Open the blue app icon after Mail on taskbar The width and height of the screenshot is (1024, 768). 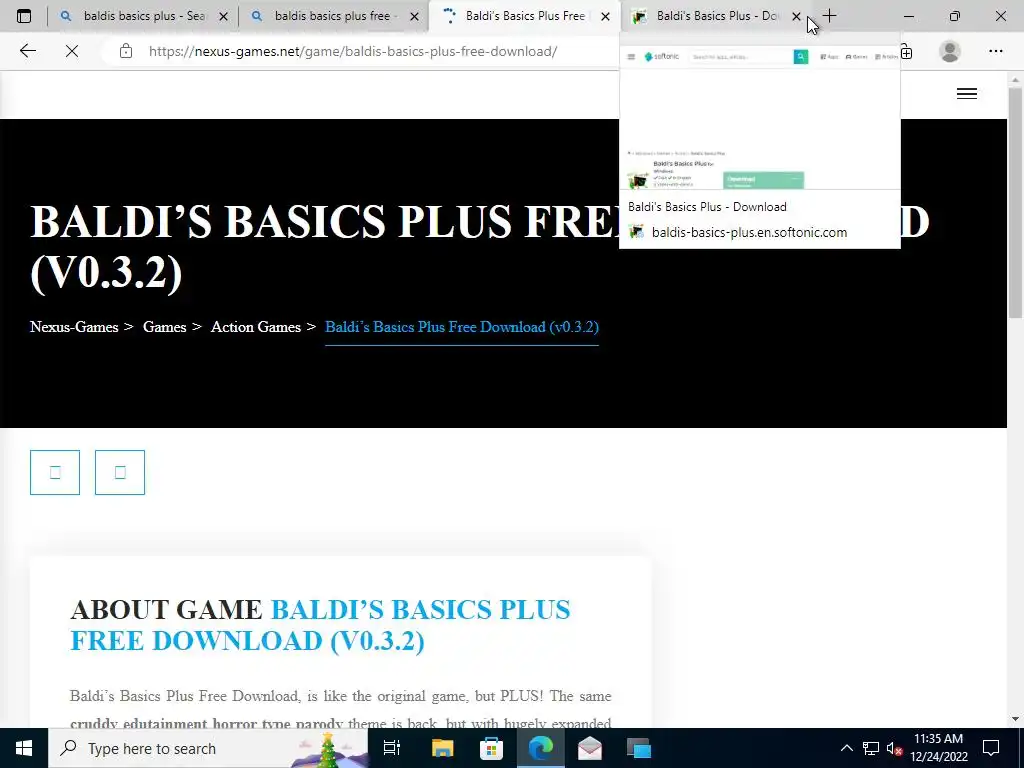(x=639, y=748)
